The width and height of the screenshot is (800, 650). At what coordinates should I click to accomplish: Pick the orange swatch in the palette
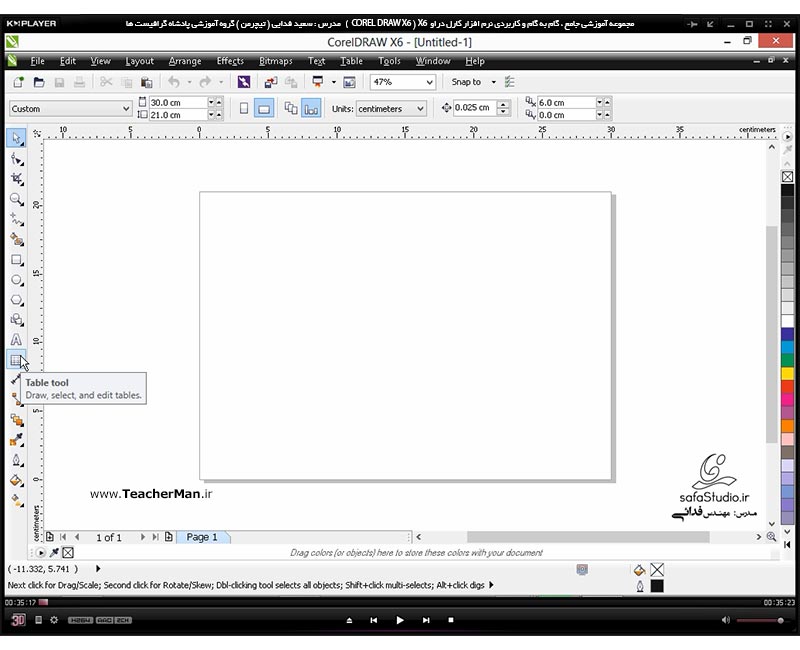(787, 426)
